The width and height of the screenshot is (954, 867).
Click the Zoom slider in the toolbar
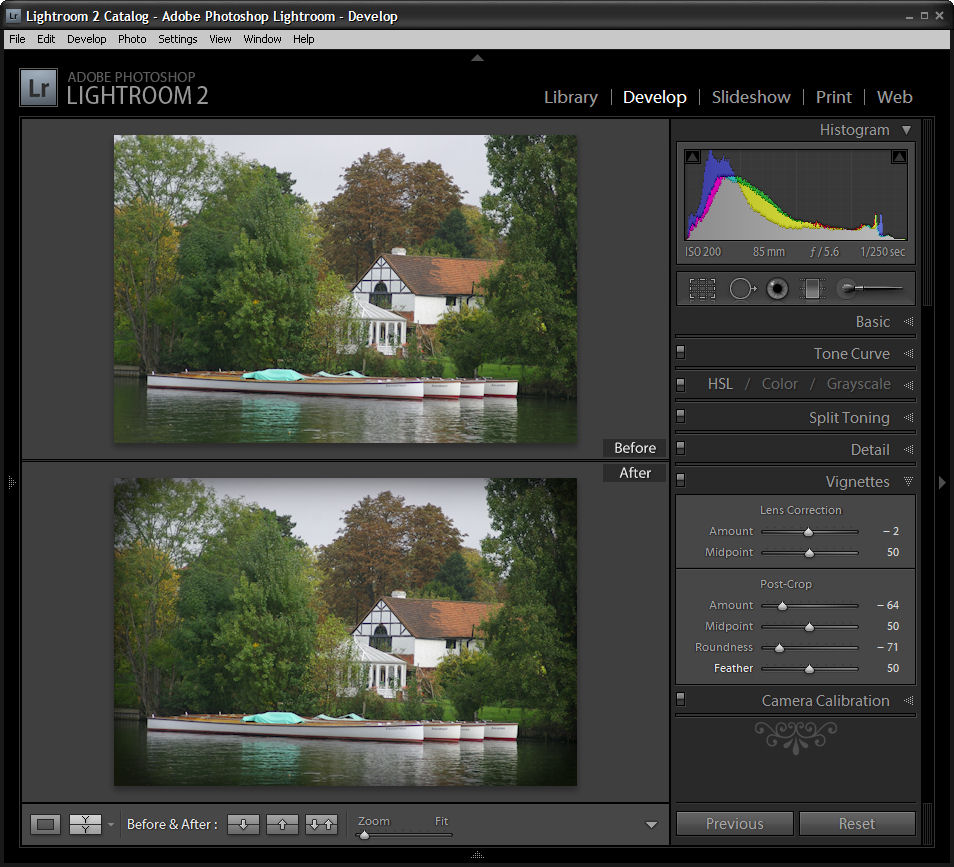point(404,835)
